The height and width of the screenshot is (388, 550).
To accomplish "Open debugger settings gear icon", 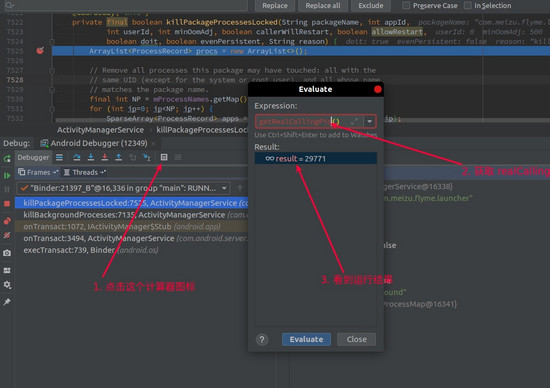I will click(7, 285).
